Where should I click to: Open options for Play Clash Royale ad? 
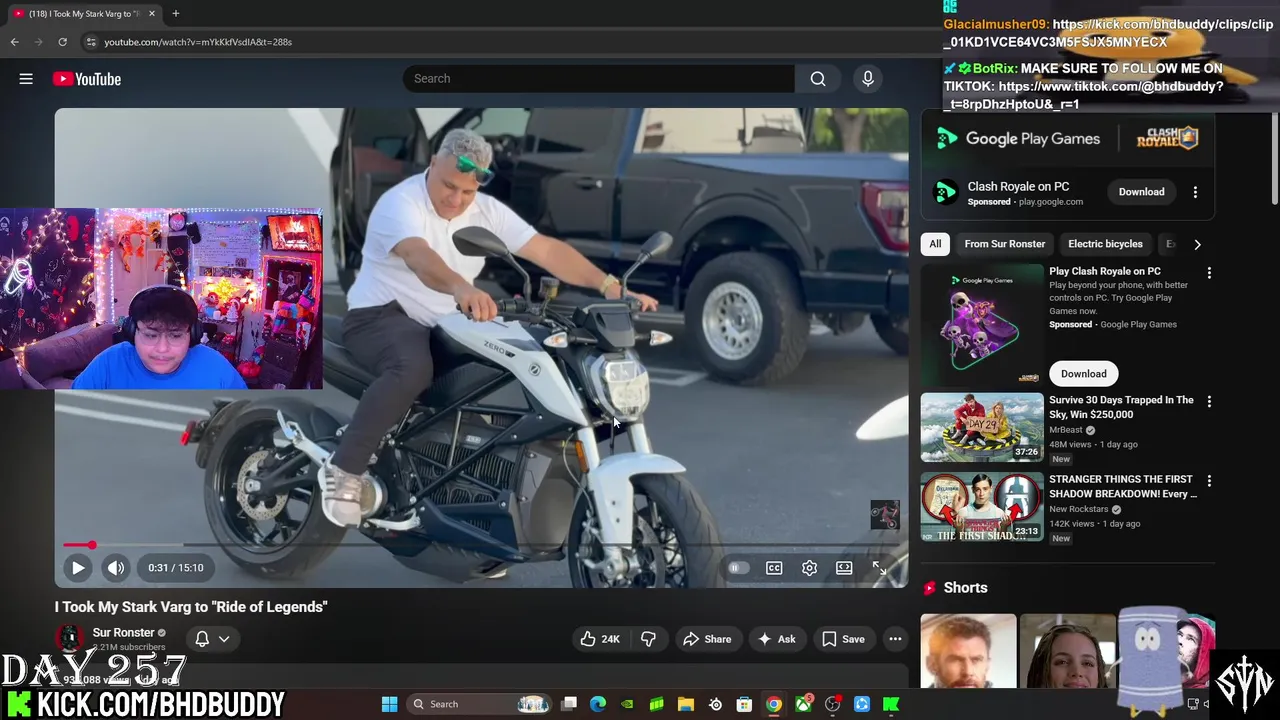click(1208, 273)
